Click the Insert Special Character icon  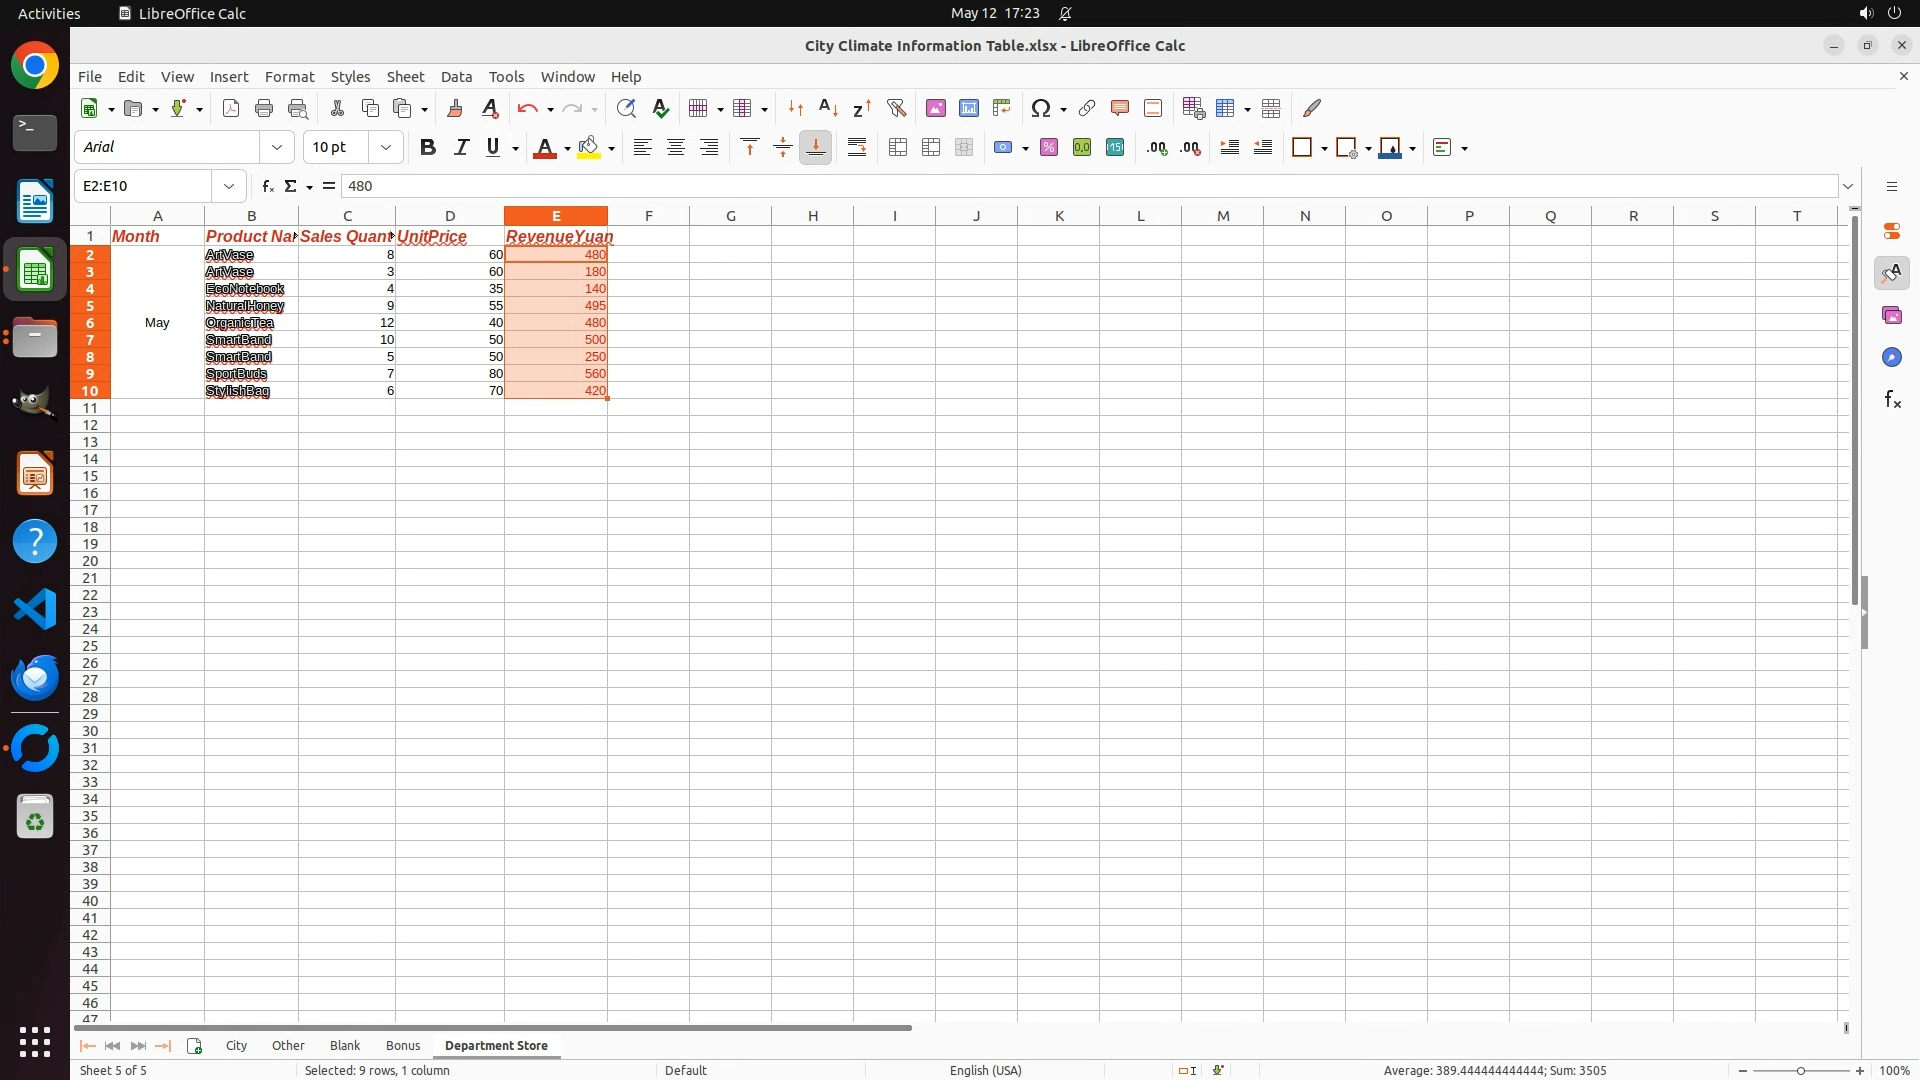coord(1041,108)
